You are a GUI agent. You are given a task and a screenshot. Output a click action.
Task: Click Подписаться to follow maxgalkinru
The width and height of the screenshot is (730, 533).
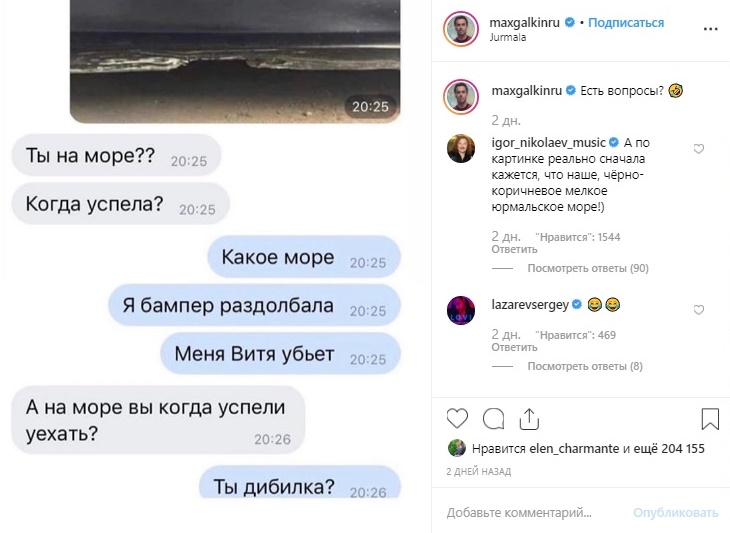626,22
